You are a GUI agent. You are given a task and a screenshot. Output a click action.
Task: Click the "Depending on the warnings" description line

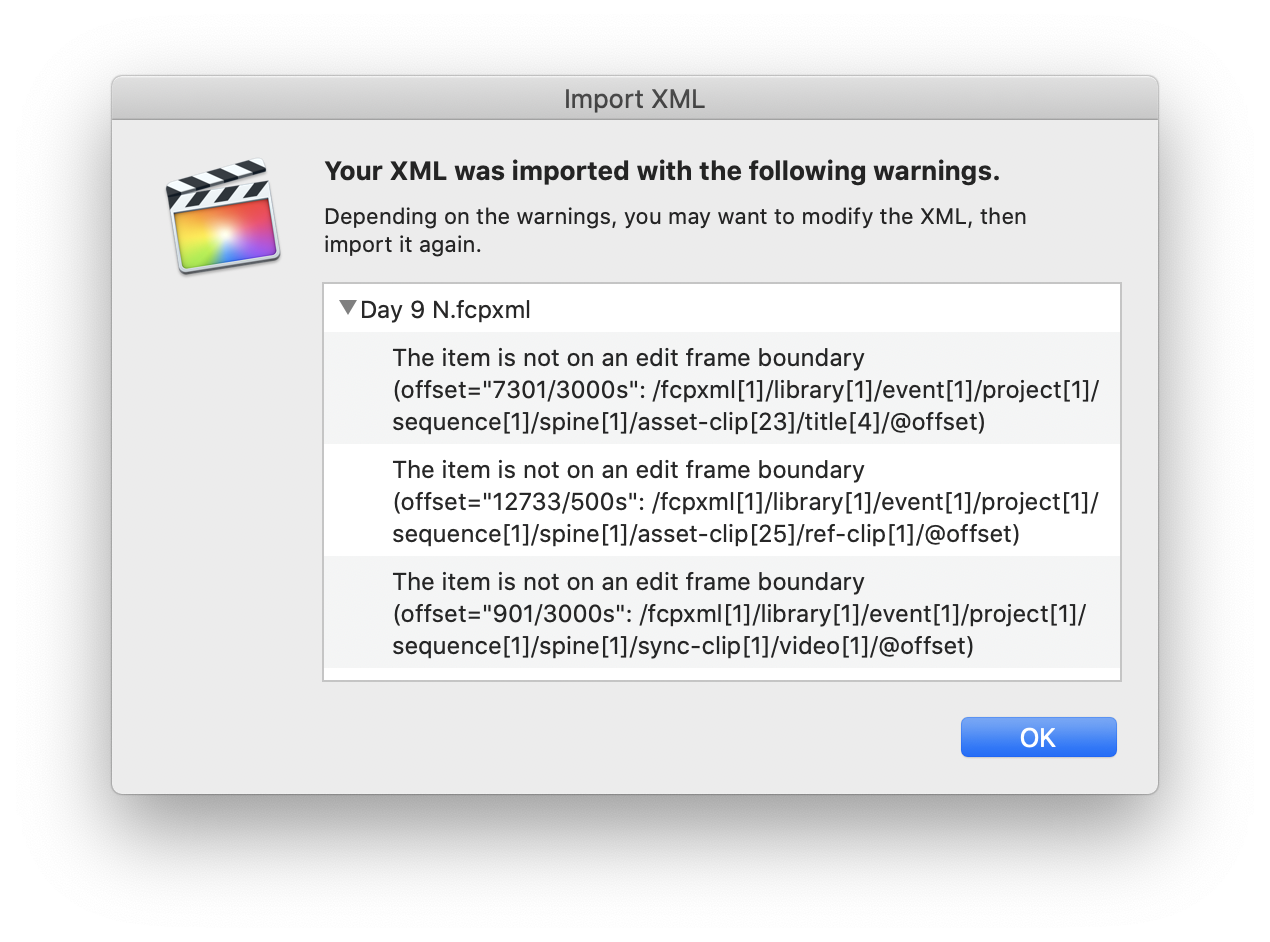click(x=675, y=217)
